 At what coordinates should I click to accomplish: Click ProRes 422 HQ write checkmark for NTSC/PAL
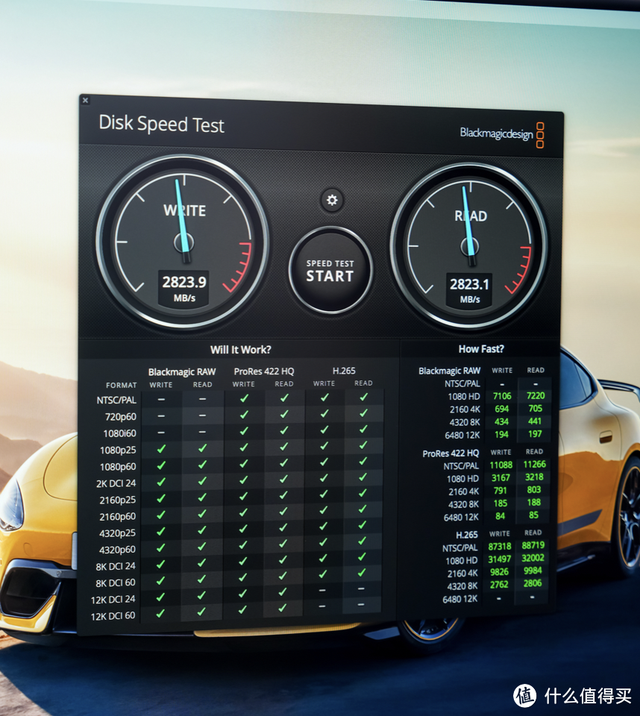pyautogui.click(x=244, y=398)
